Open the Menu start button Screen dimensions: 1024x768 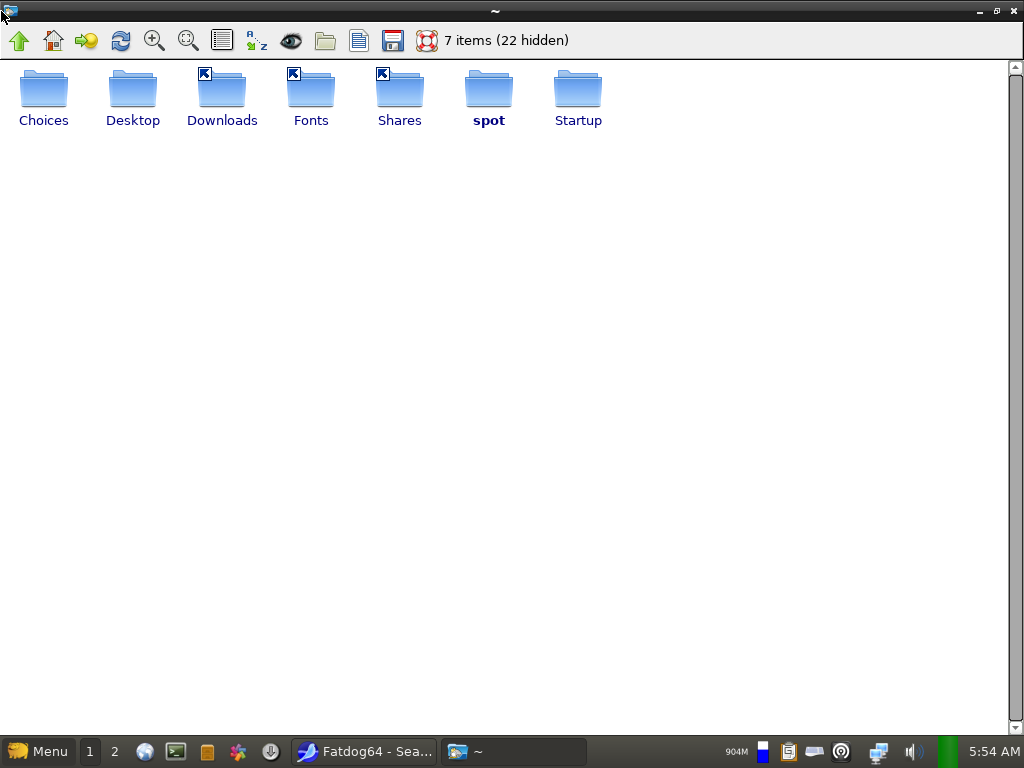pos(38,752)
